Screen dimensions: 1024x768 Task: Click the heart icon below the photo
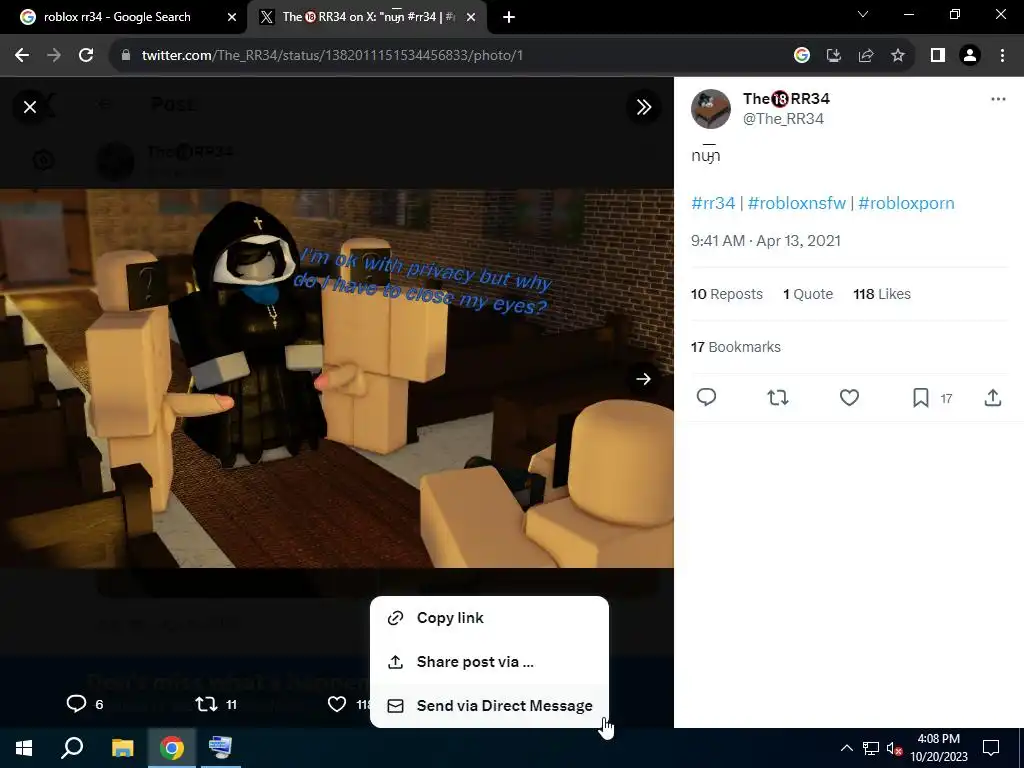point(337,704)
